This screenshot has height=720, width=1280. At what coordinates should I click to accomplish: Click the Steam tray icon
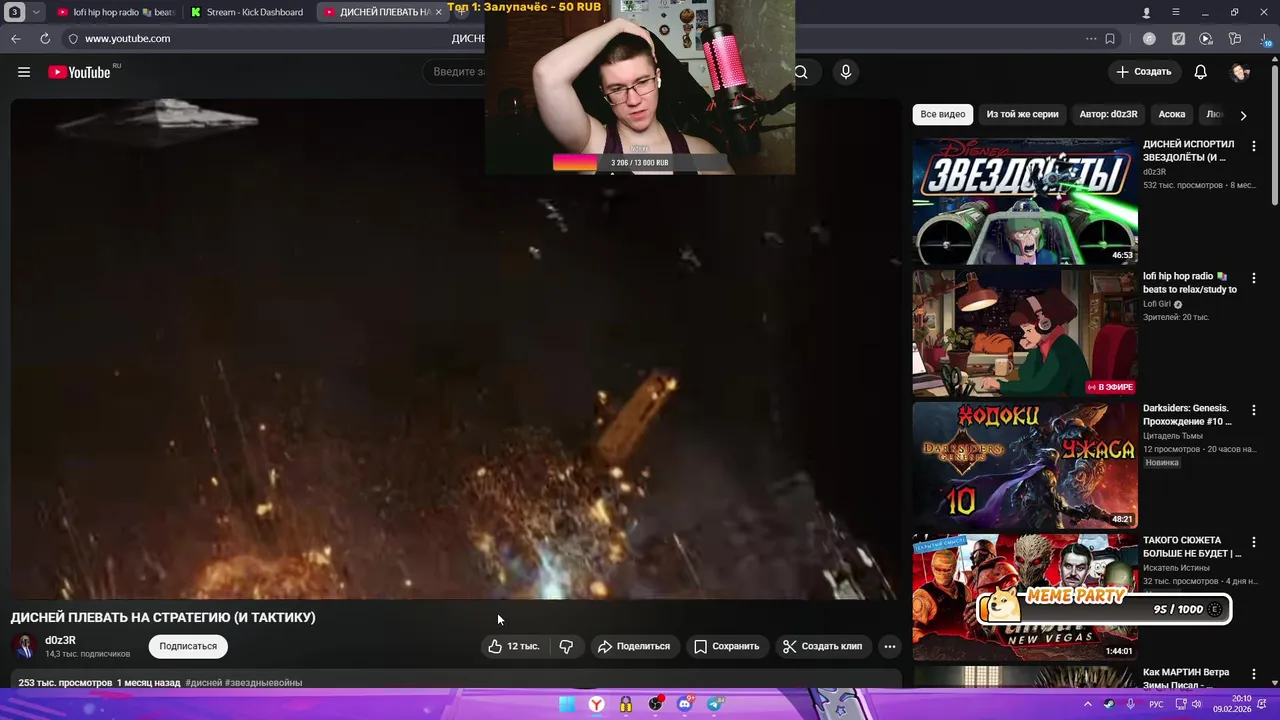(x=1109, y=704)
